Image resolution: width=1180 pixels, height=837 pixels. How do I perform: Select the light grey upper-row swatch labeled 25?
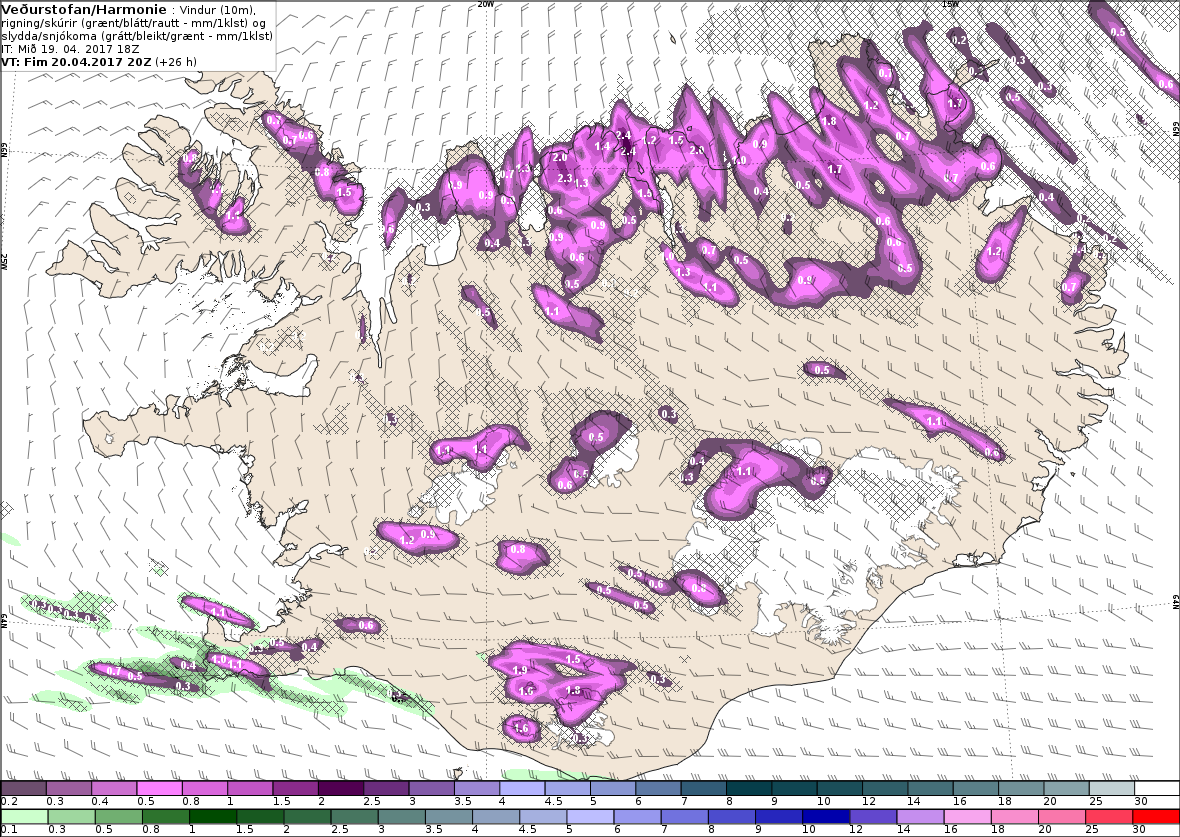1112,789
